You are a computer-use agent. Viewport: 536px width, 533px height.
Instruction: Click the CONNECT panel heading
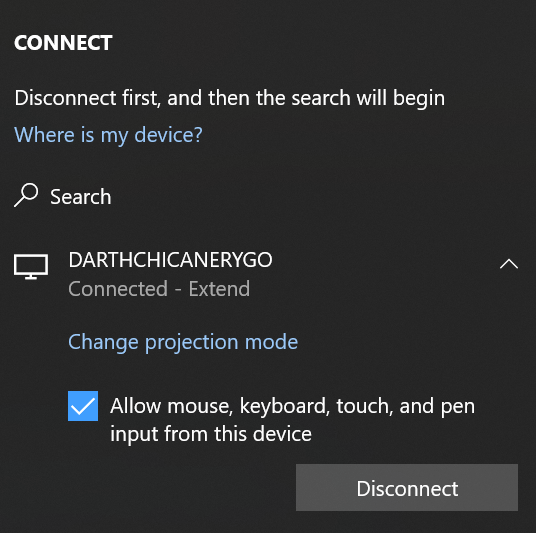pos(63,43)
